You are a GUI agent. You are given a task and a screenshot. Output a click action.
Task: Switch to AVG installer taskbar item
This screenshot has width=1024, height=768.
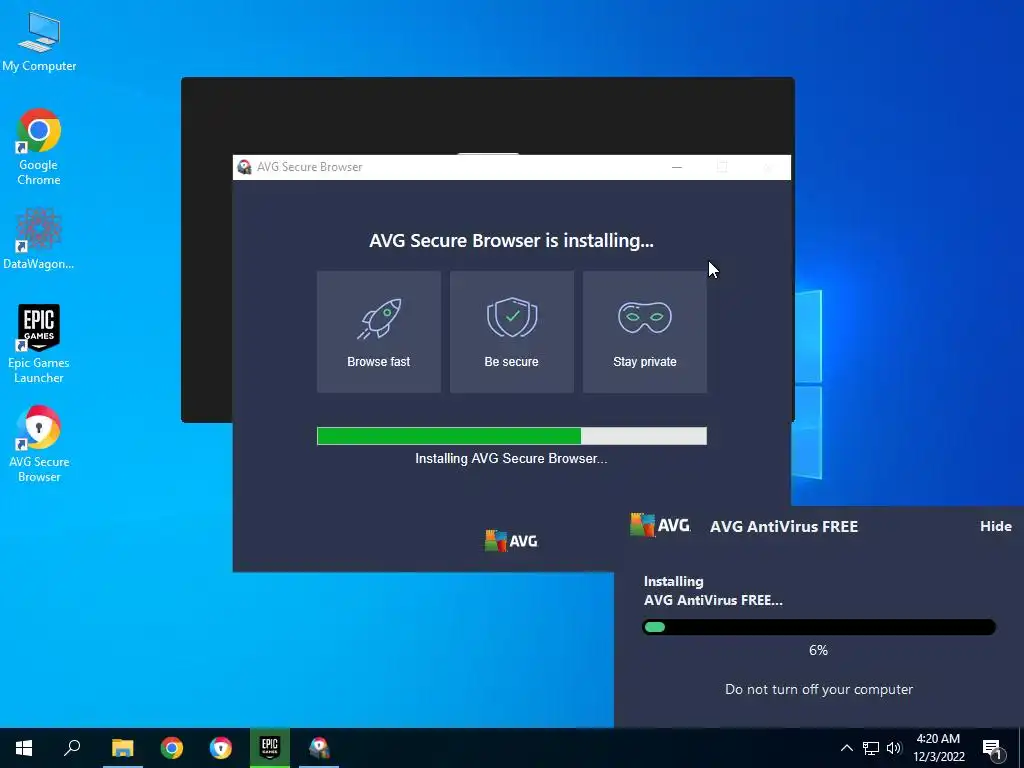[x=319, y=748]
